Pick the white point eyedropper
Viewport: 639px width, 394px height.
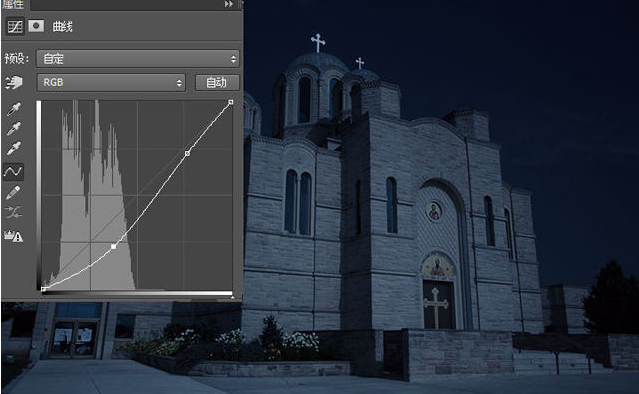point(14,148)
